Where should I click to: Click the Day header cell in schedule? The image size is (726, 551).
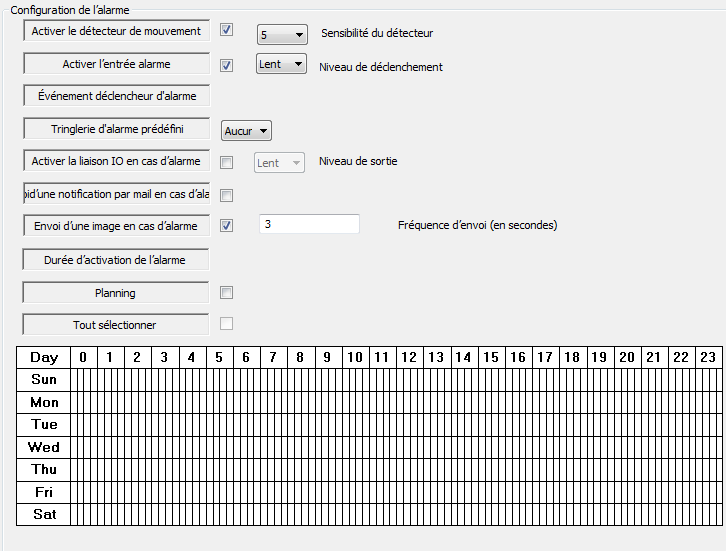(x=44, y=357)
